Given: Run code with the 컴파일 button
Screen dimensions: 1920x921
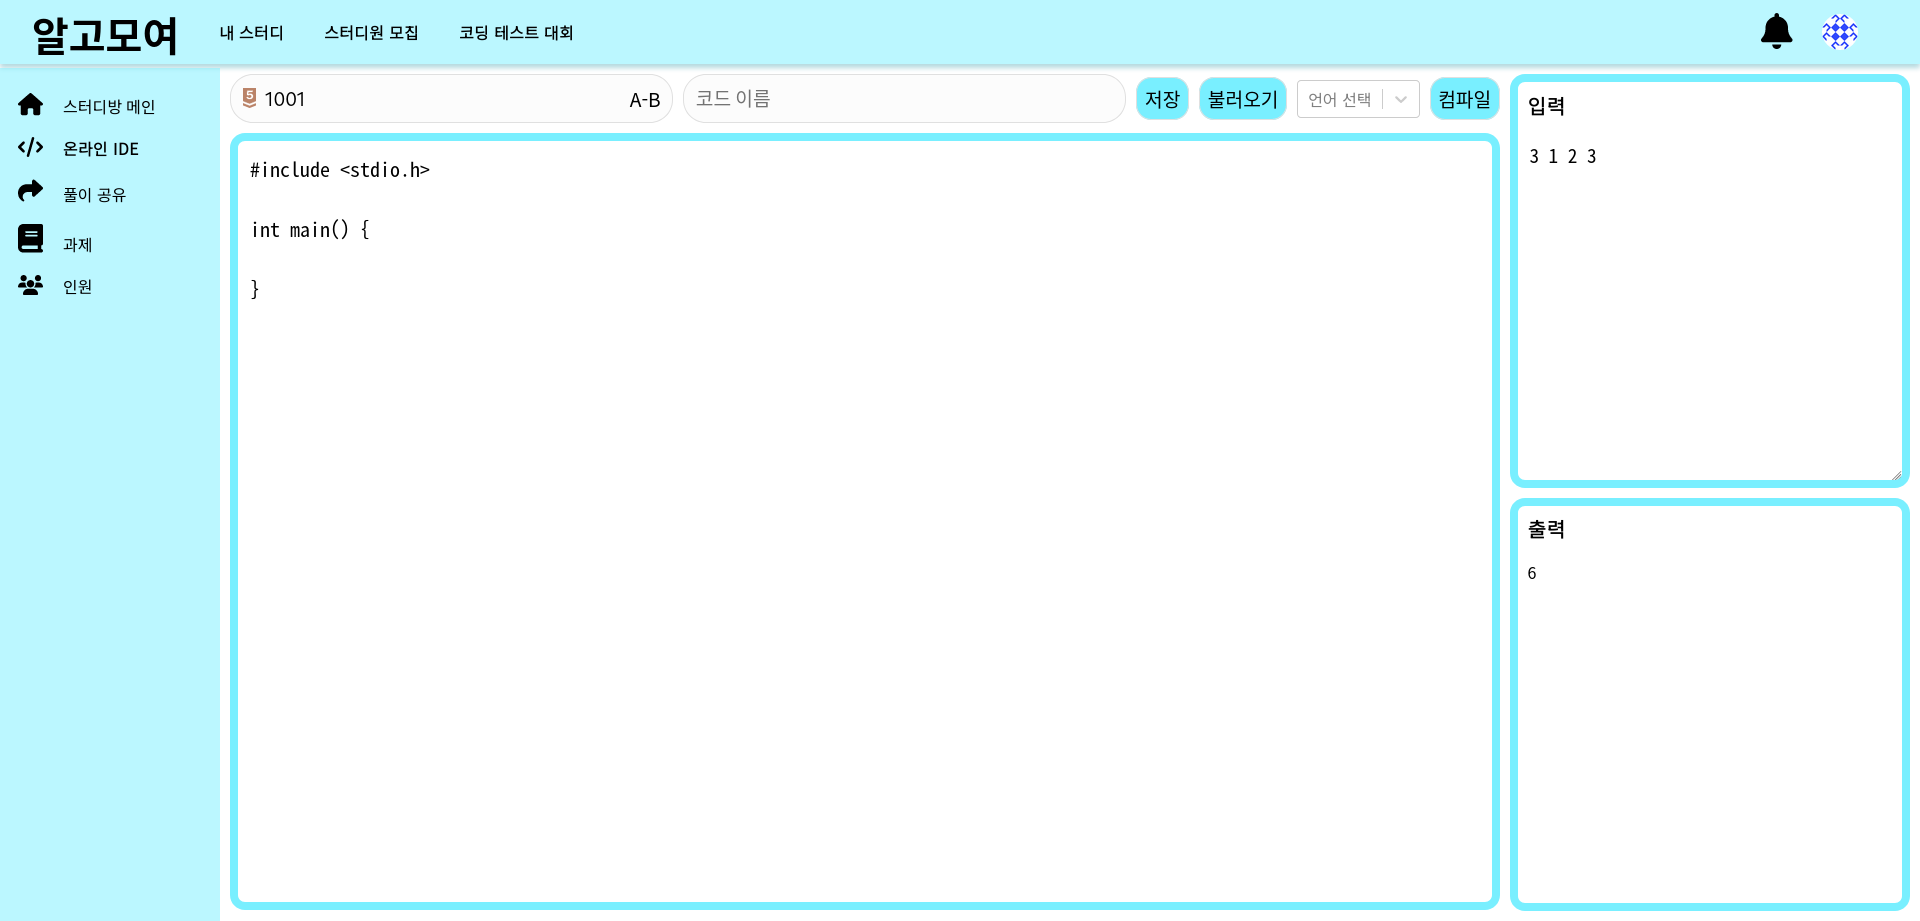Looking at the screenshot, I should (1464, 99).
